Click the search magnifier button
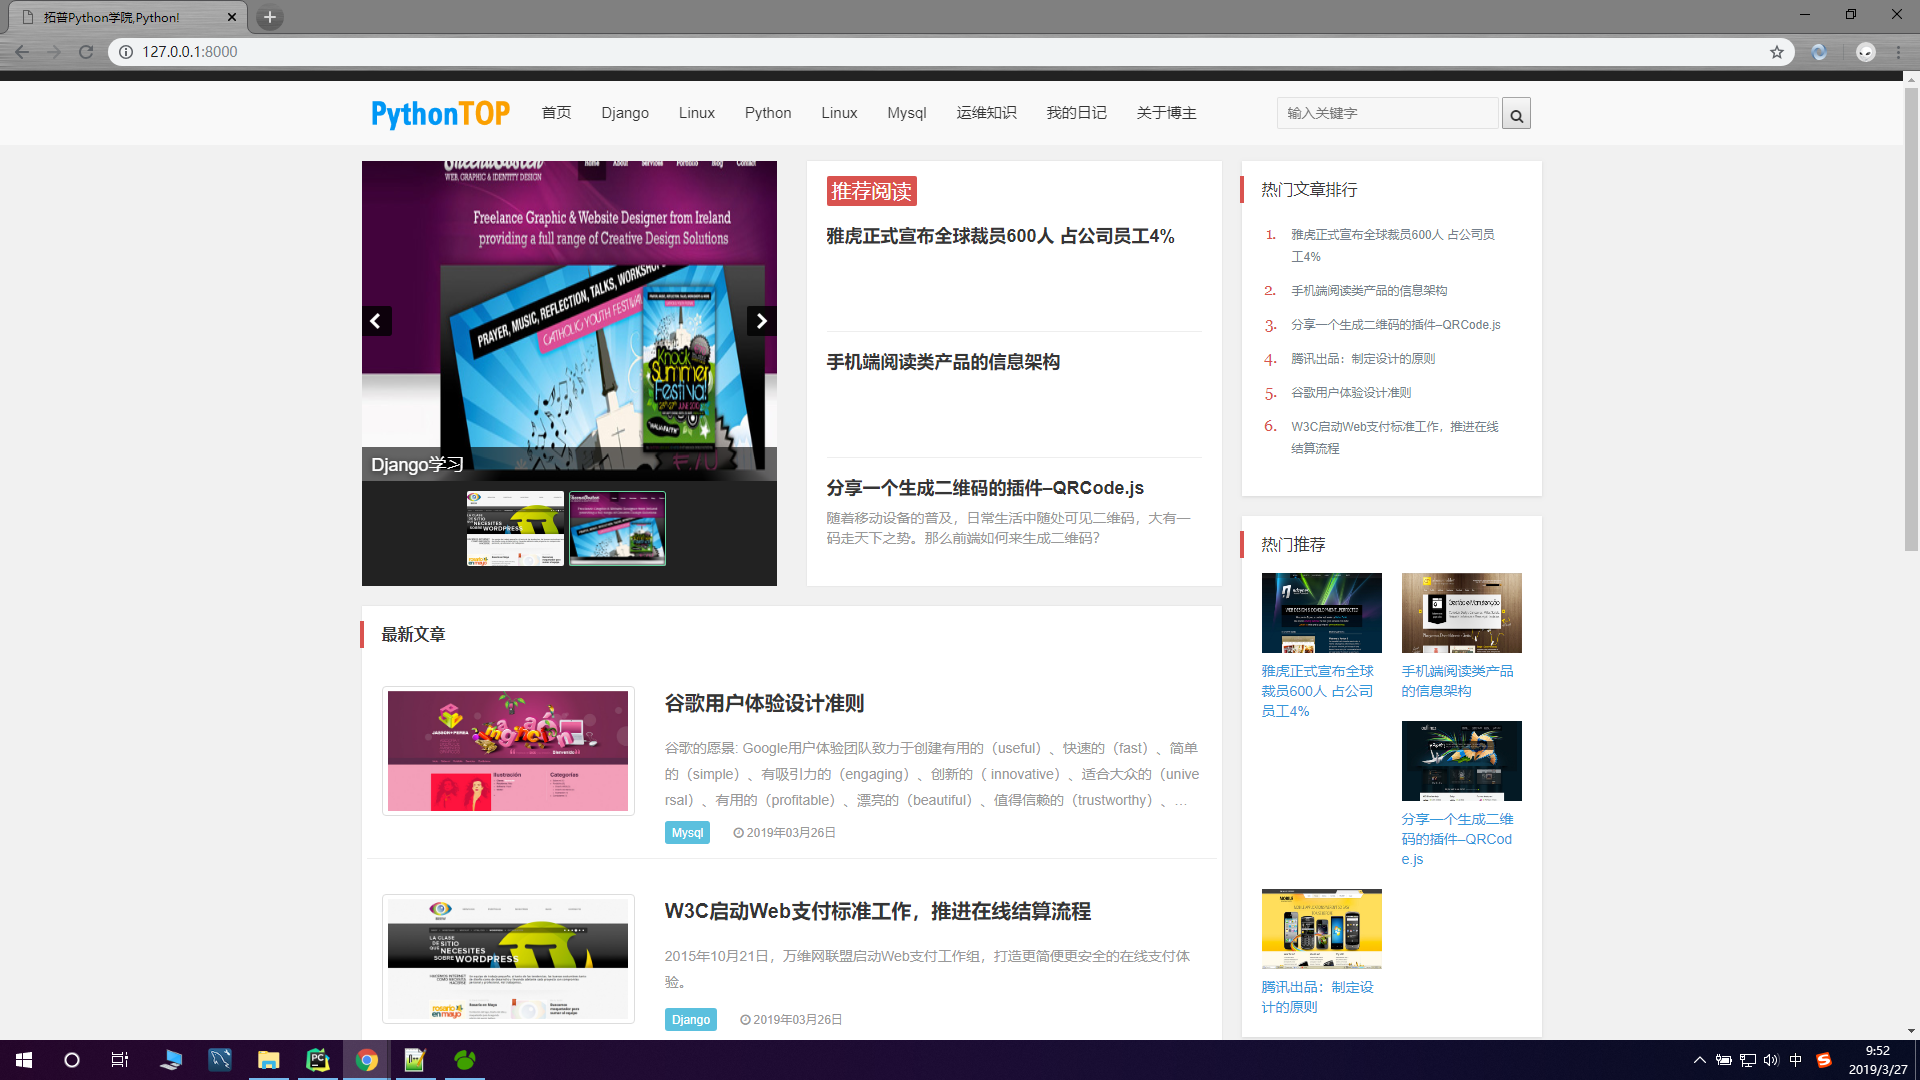 (1516, 114)
